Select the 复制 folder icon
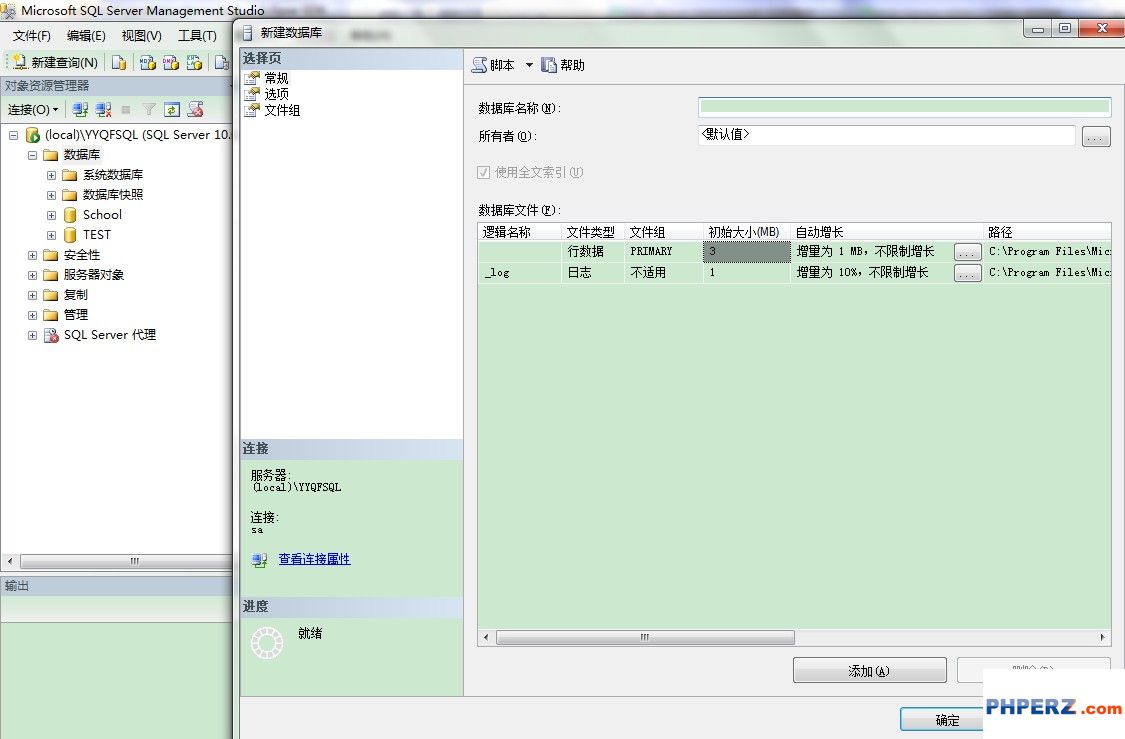 point(50,296)
